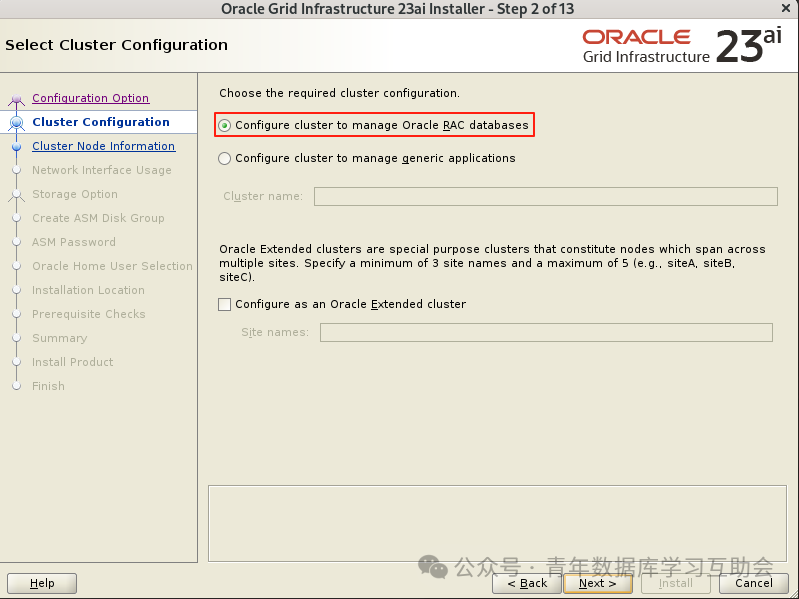Open the Cluster Node Information step link
Screen dimensions: 799x599
(x=103, y=146)
